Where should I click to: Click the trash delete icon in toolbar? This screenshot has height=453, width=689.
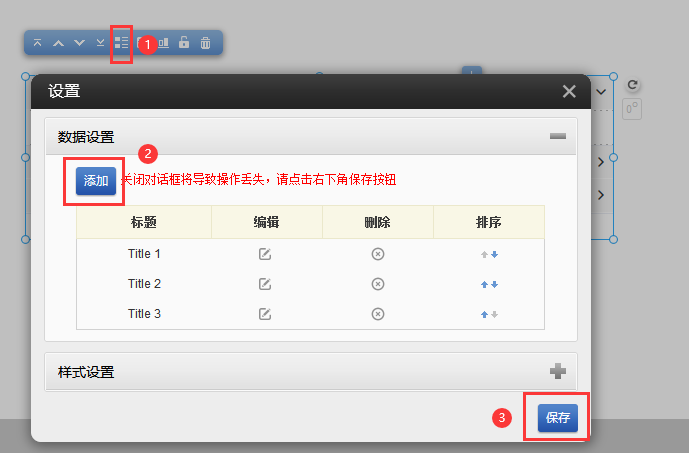click(205, 43)
